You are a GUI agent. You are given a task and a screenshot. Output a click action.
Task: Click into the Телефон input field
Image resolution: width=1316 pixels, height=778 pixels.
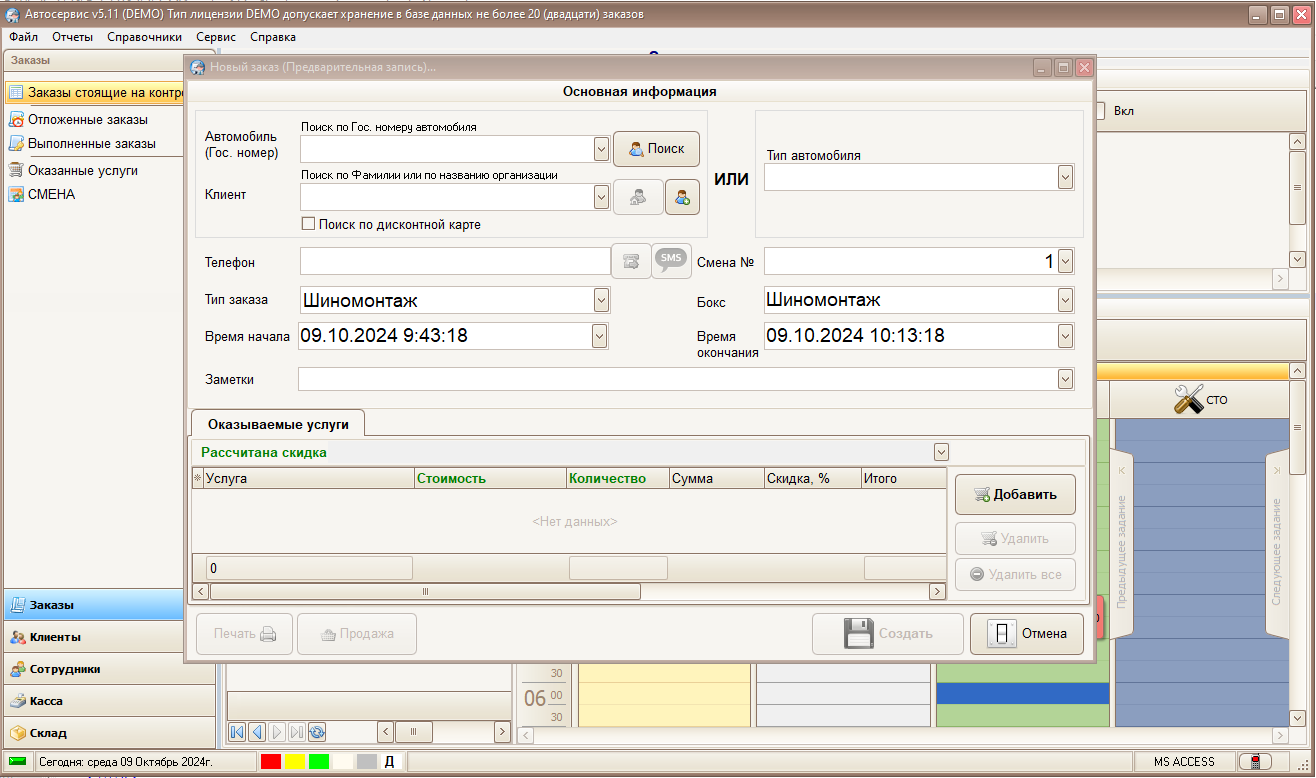(455, 262)
